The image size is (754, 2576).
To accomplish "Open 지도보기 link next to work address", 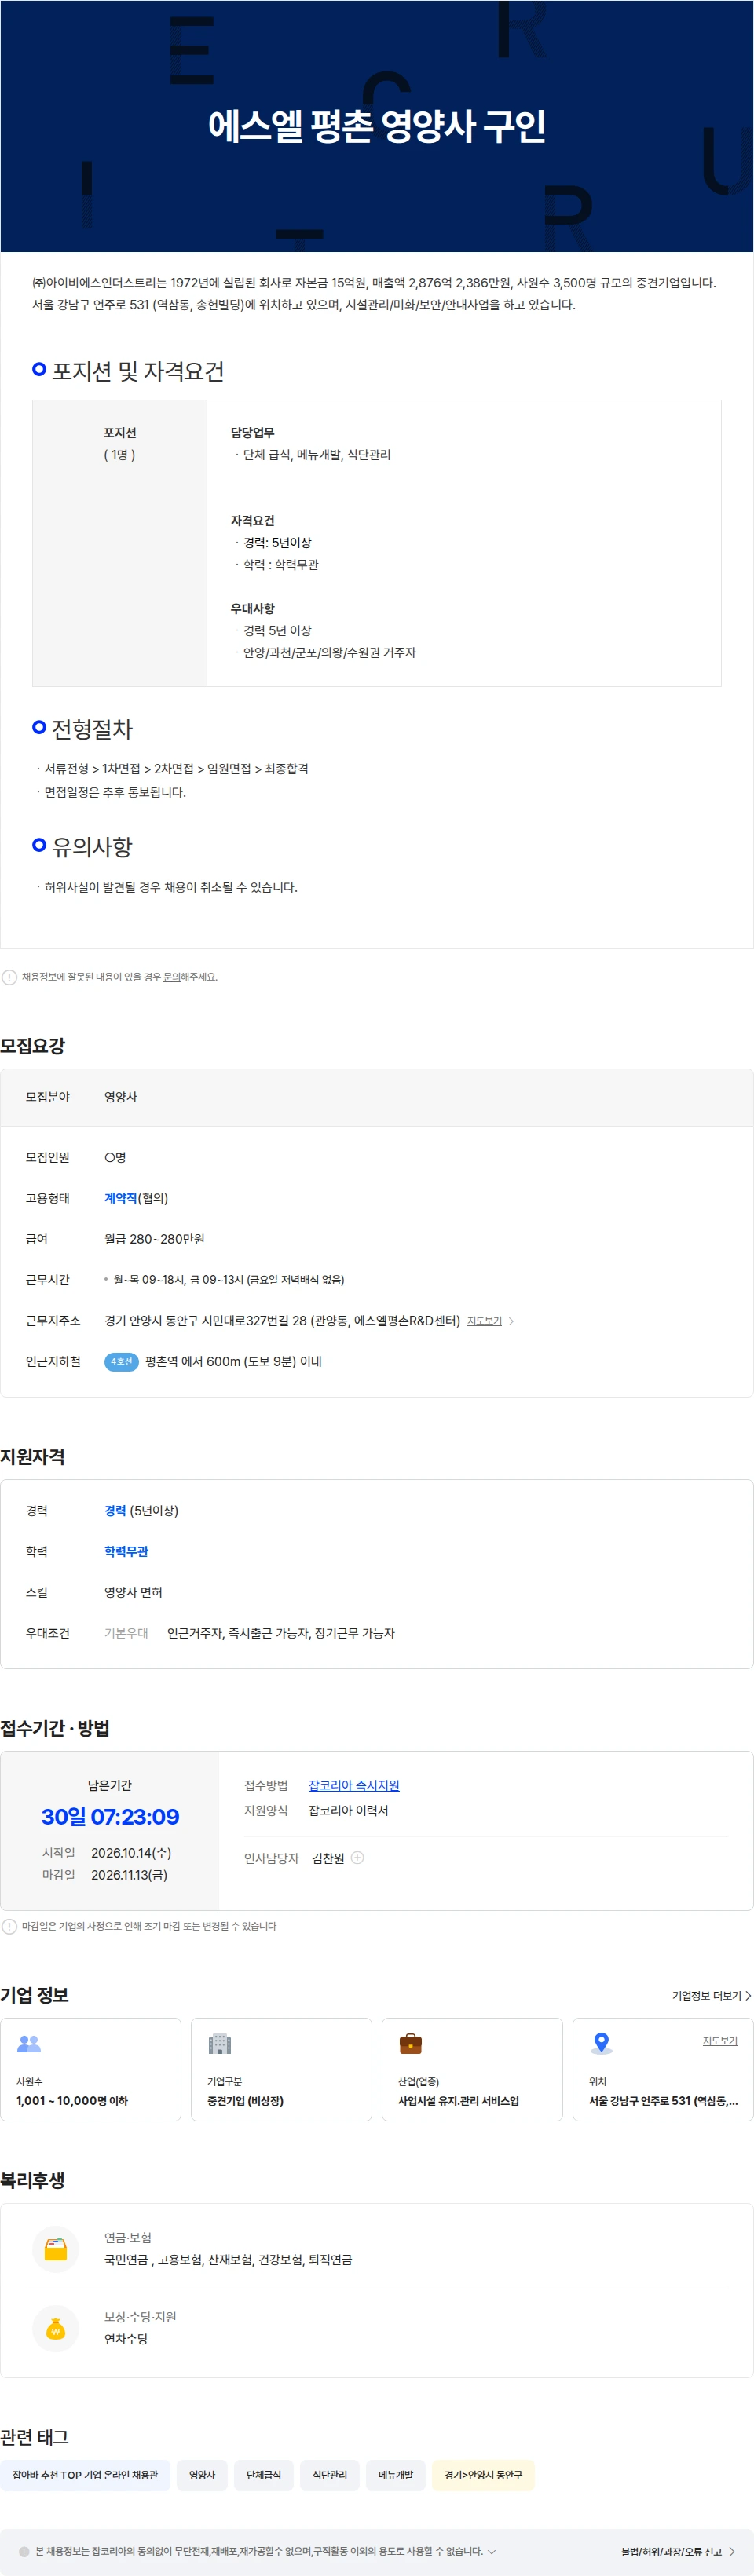I will 484,1321.
